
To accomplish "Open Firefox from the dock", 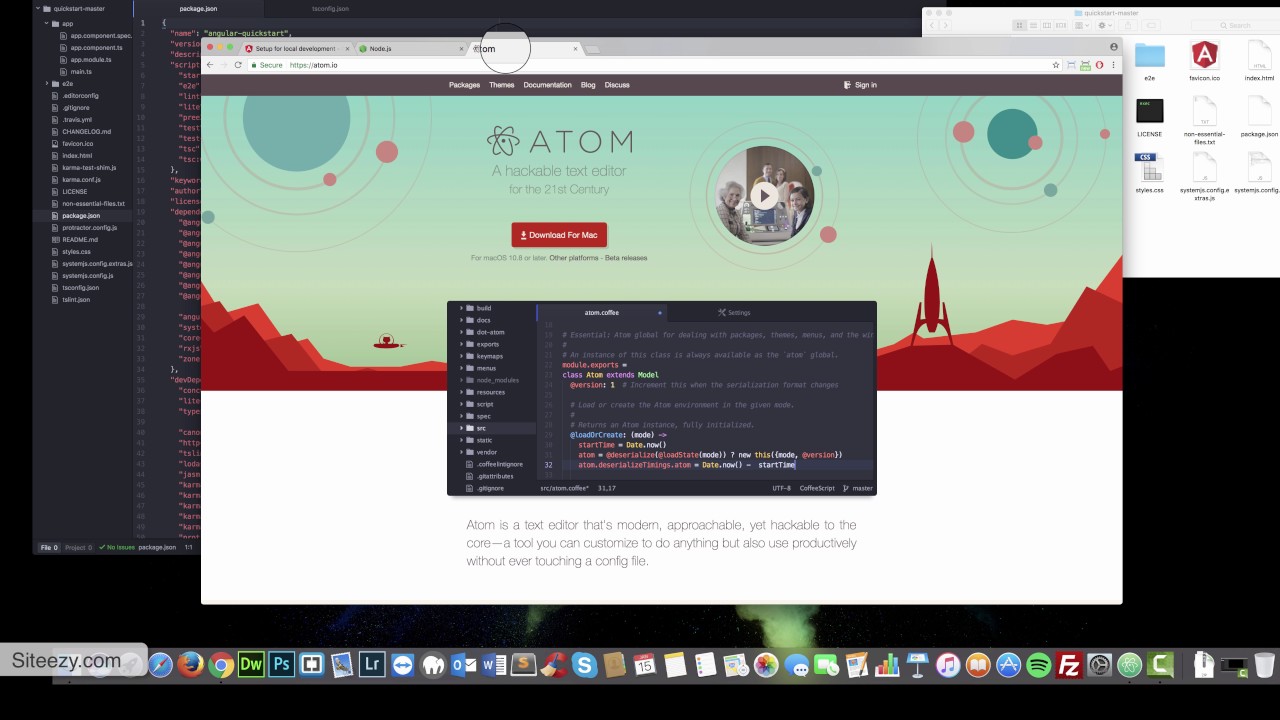I will point(190,664).
